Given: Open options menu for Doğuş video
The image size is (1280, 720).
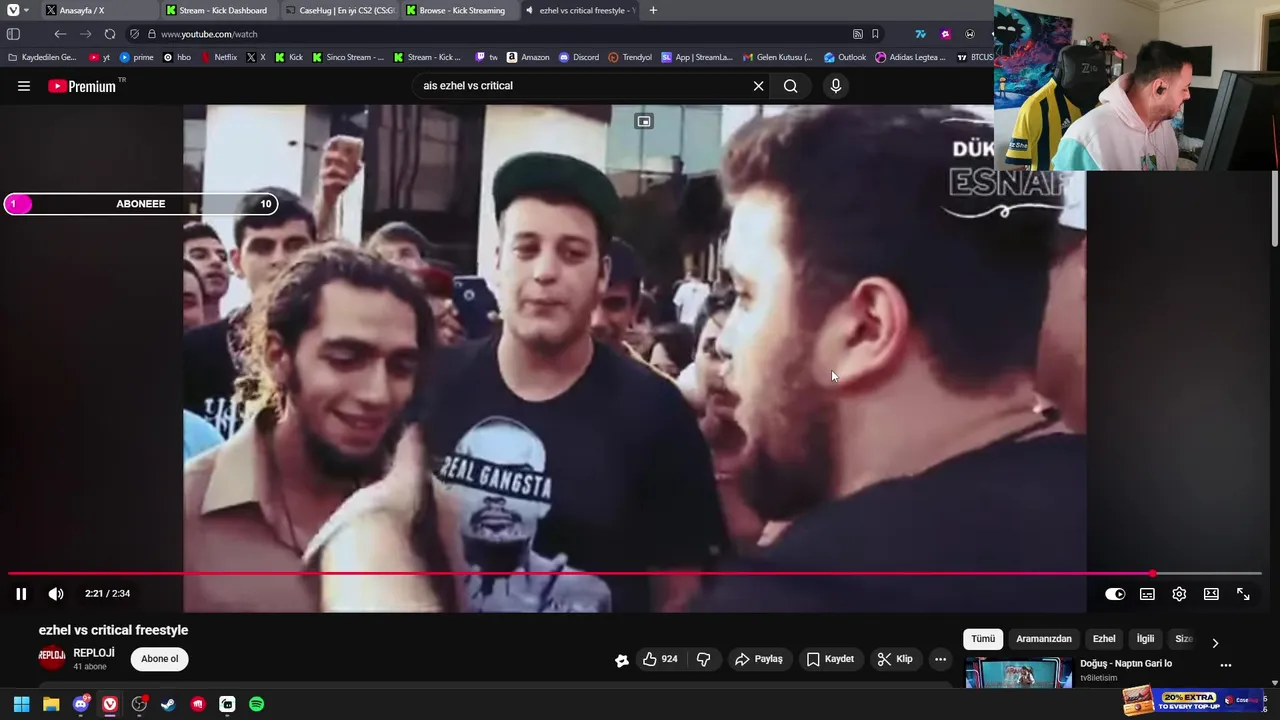Looking at the screenshot, I should [1226, 665].
